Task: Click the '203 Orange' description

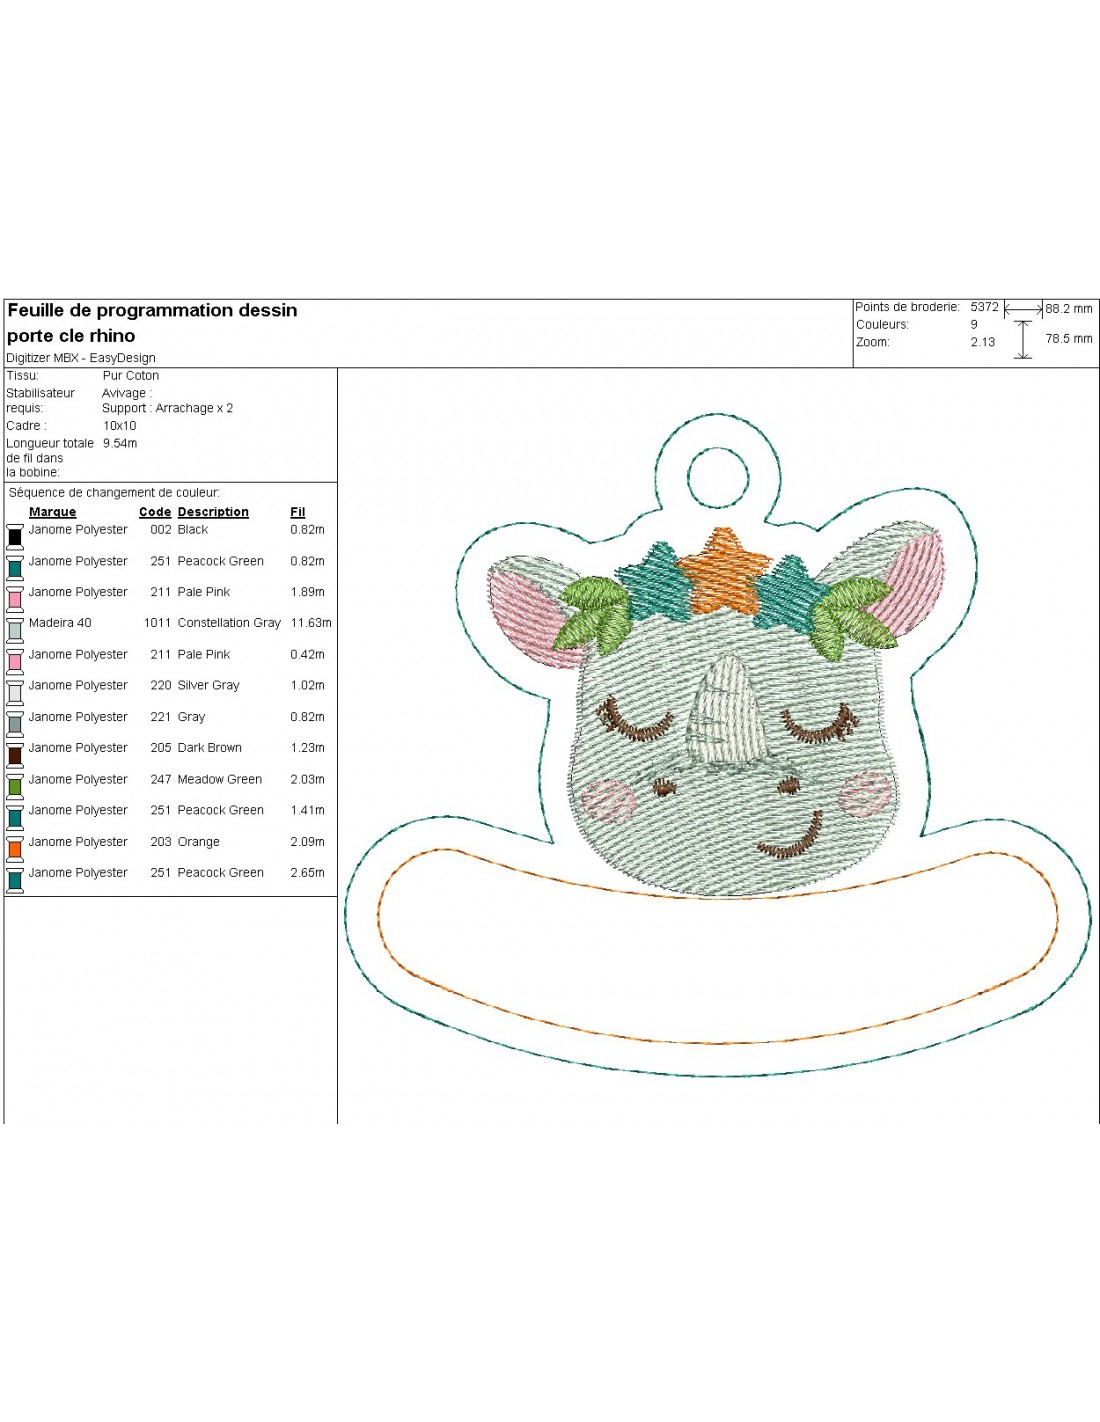Action: [x=185, y=842]
